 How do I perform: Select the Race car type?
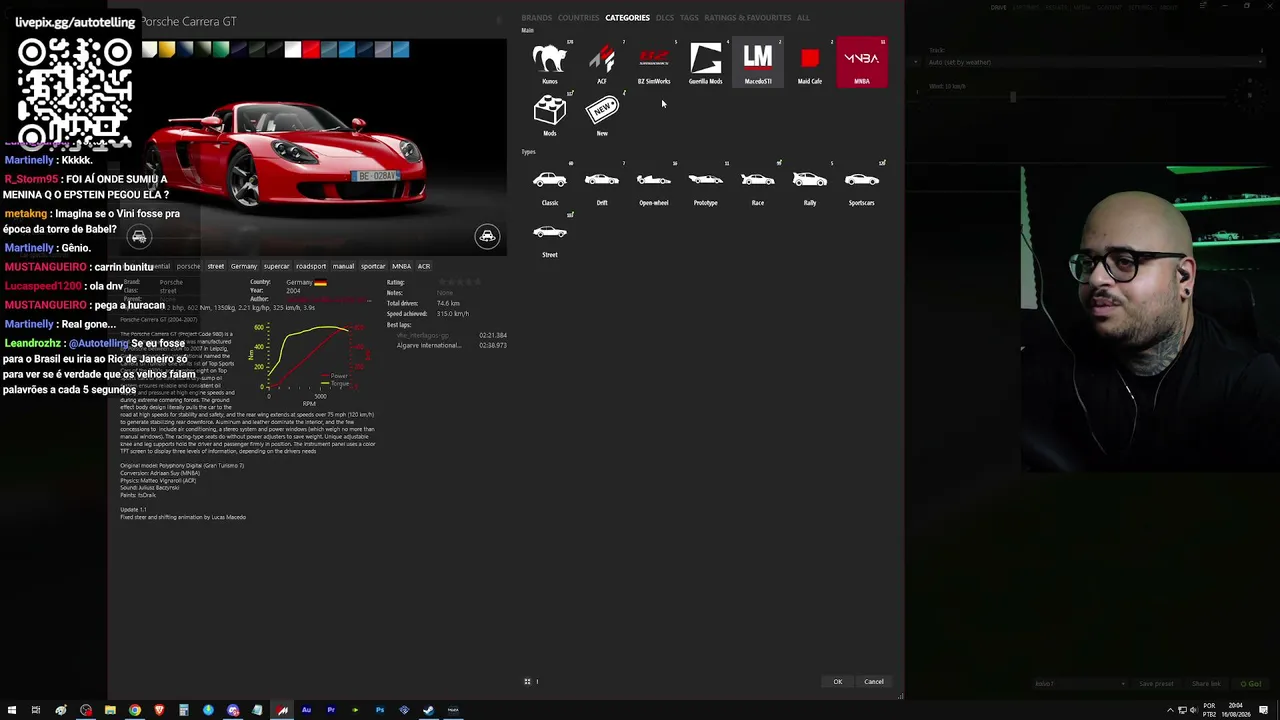[758, 185]
